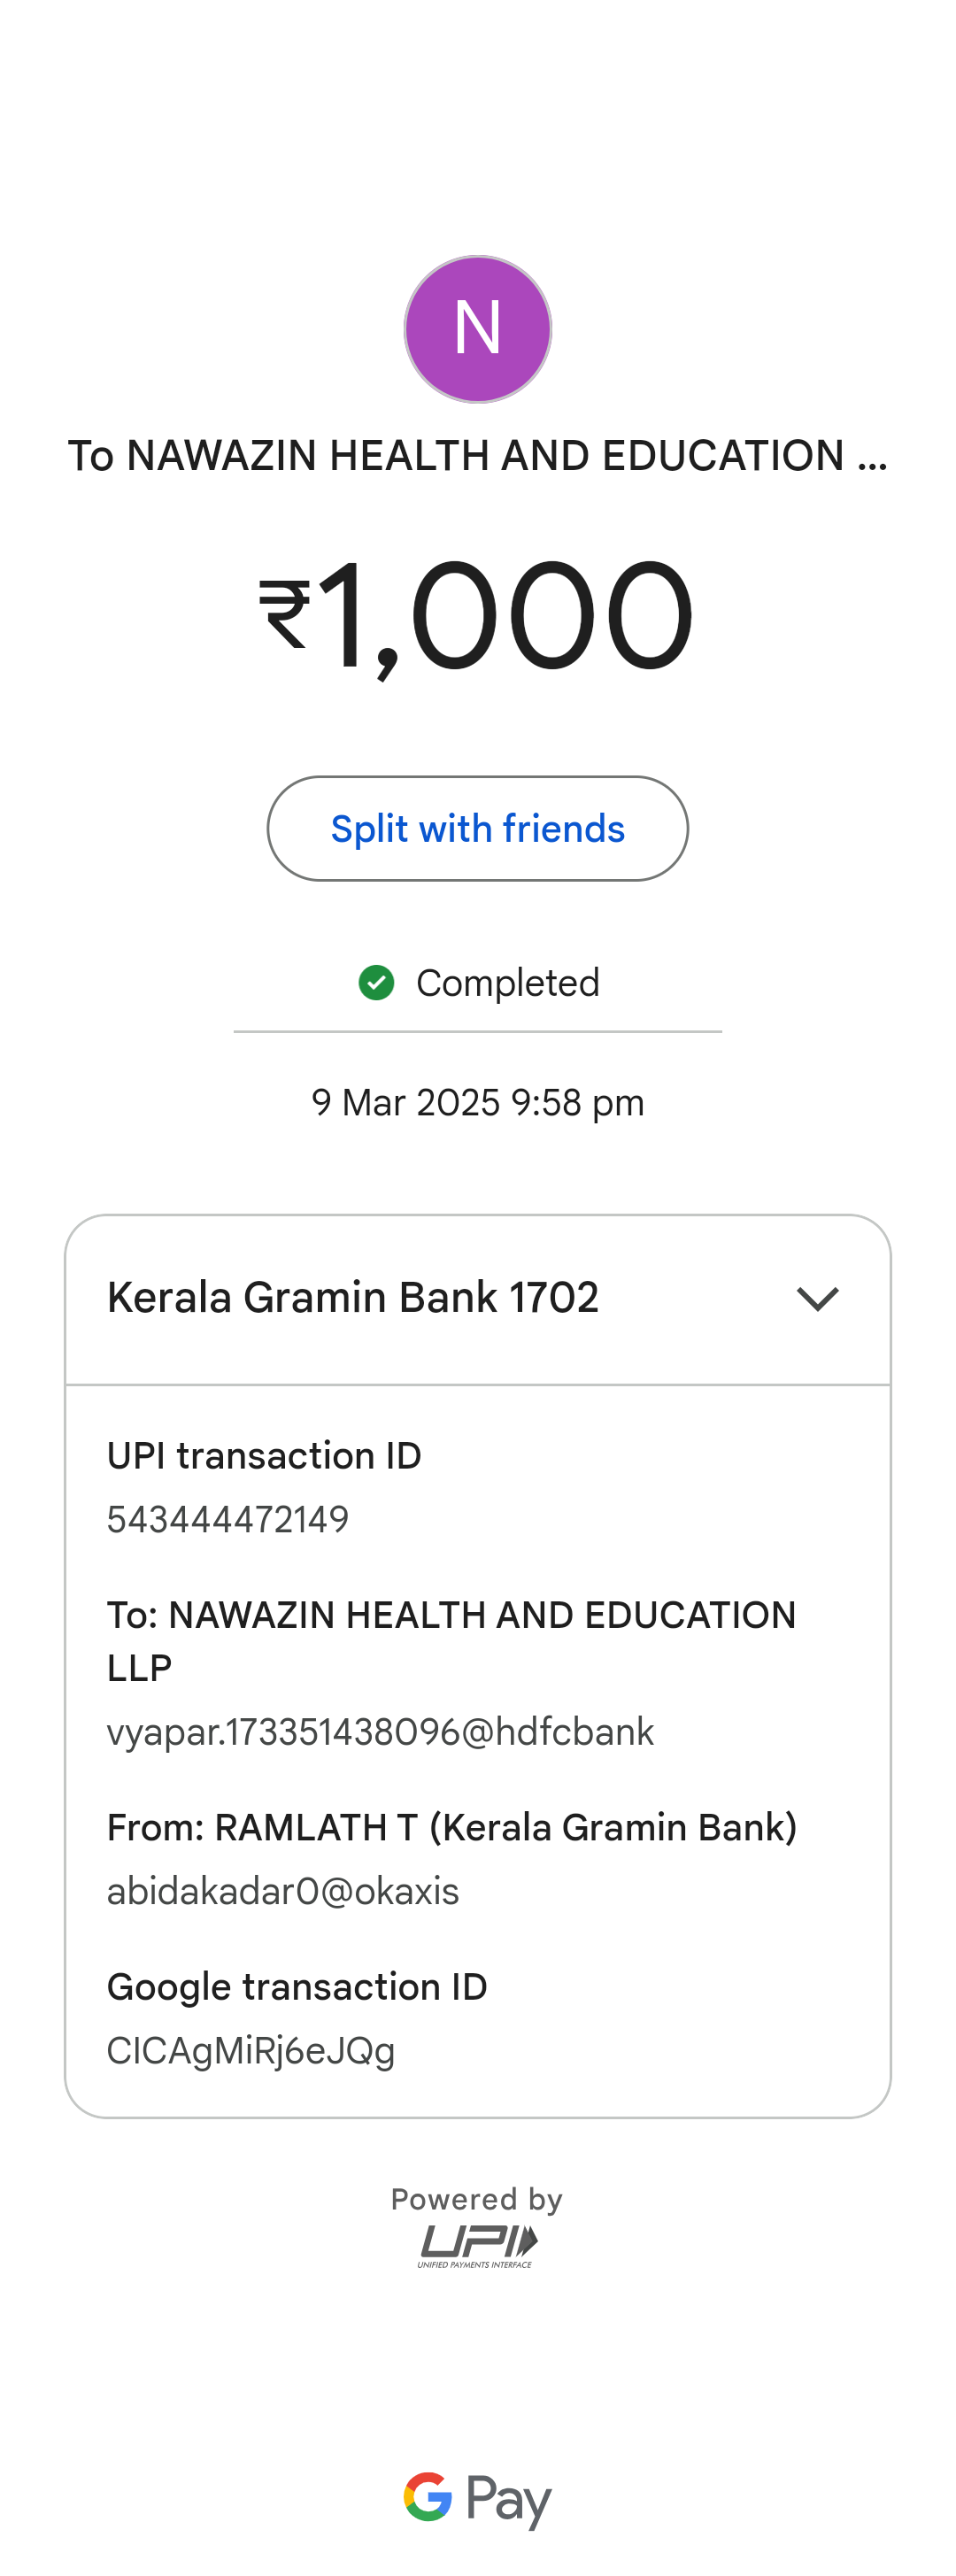Image resolution: width=956 pixels, height=2576 pixels.
Task: Expand bank details with the chevron arrow
Action: [x=817, y=1299]
